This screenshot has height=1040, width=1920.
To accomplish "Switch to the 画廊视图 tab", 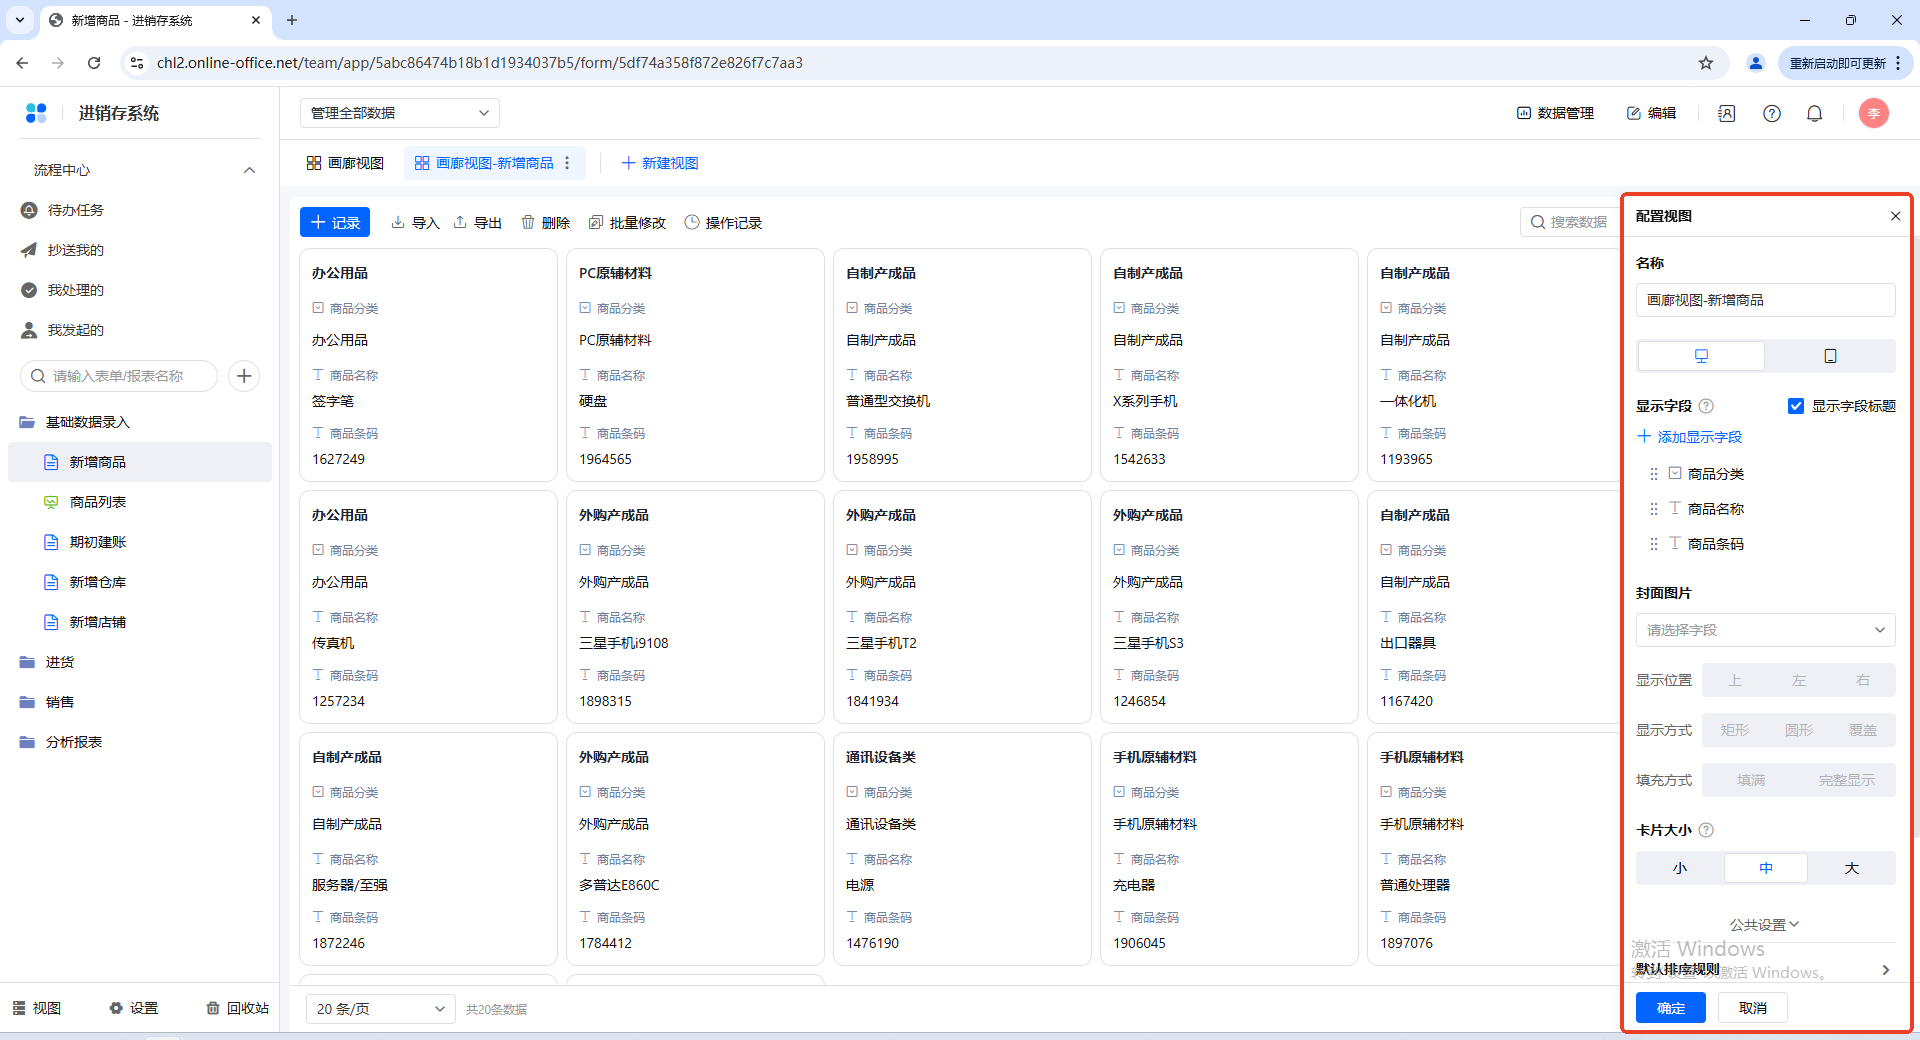I will [x=345, y=163].
